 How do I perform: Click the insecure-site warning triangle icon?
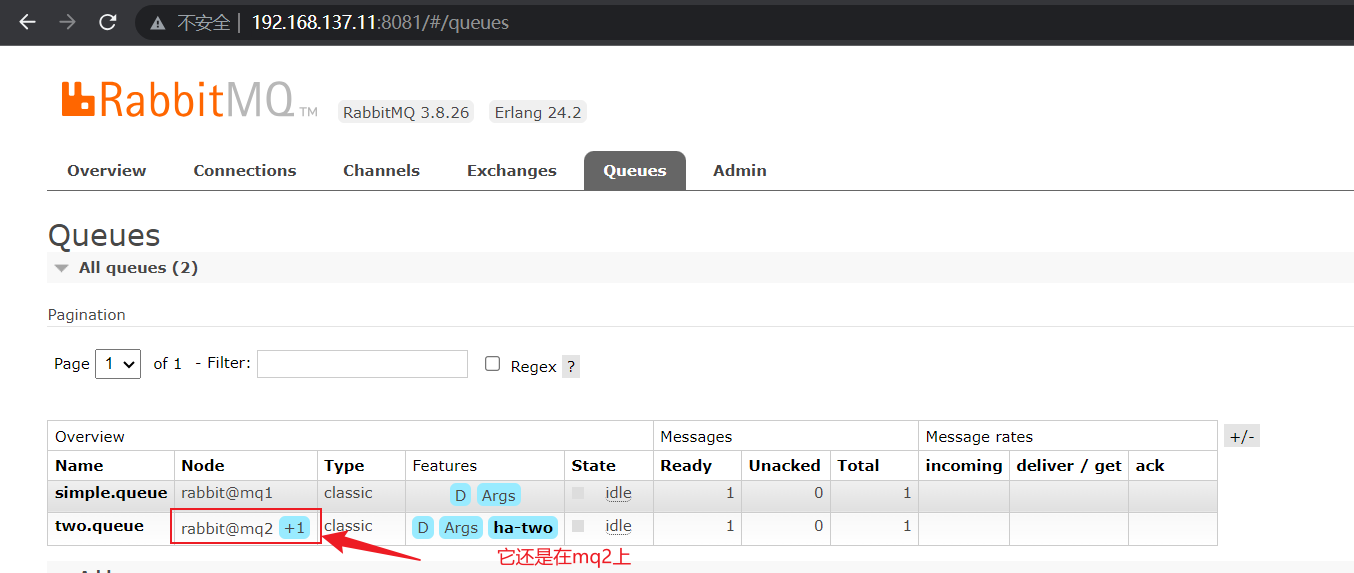tap(157, 23)
